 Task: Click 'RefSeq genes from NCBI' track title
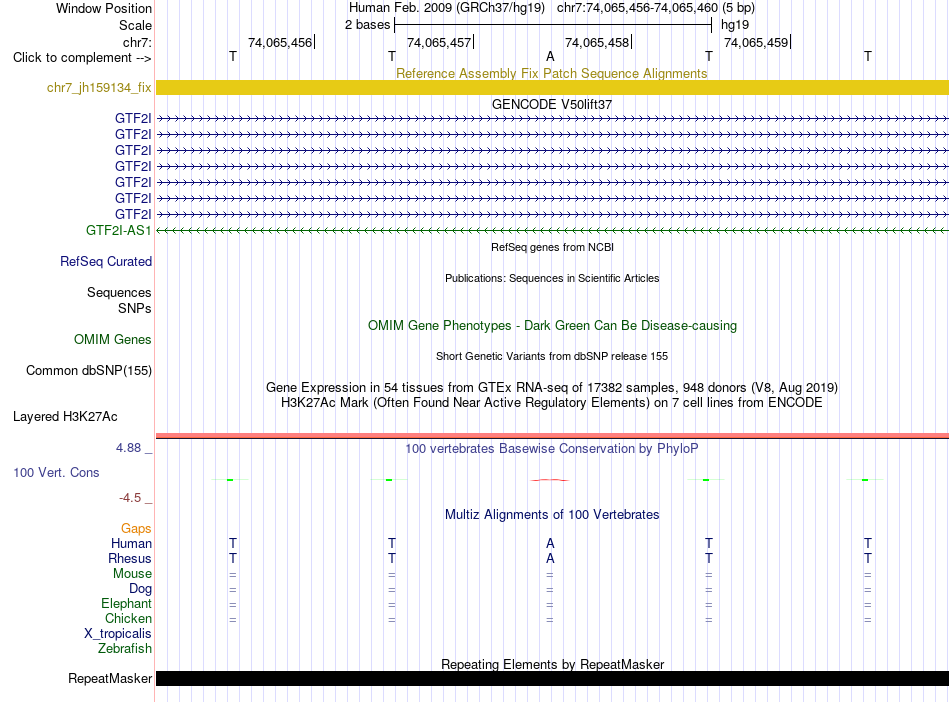click(552, 247)
